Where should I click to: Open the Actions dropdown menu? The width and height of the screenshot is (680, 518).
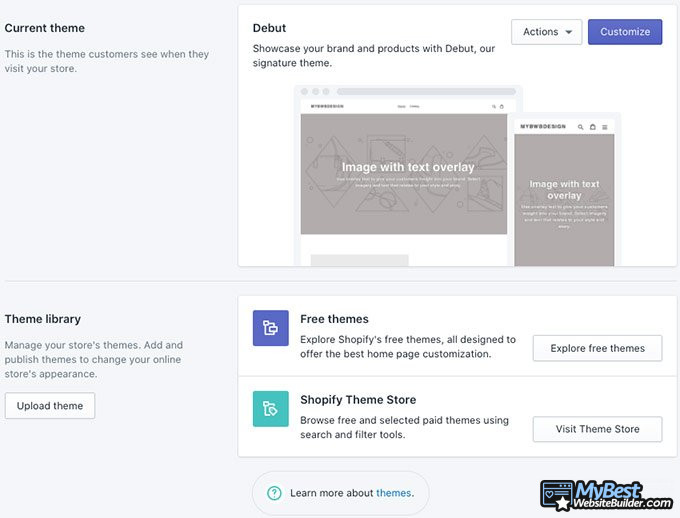pyautogui.click(x=546, y=32)
